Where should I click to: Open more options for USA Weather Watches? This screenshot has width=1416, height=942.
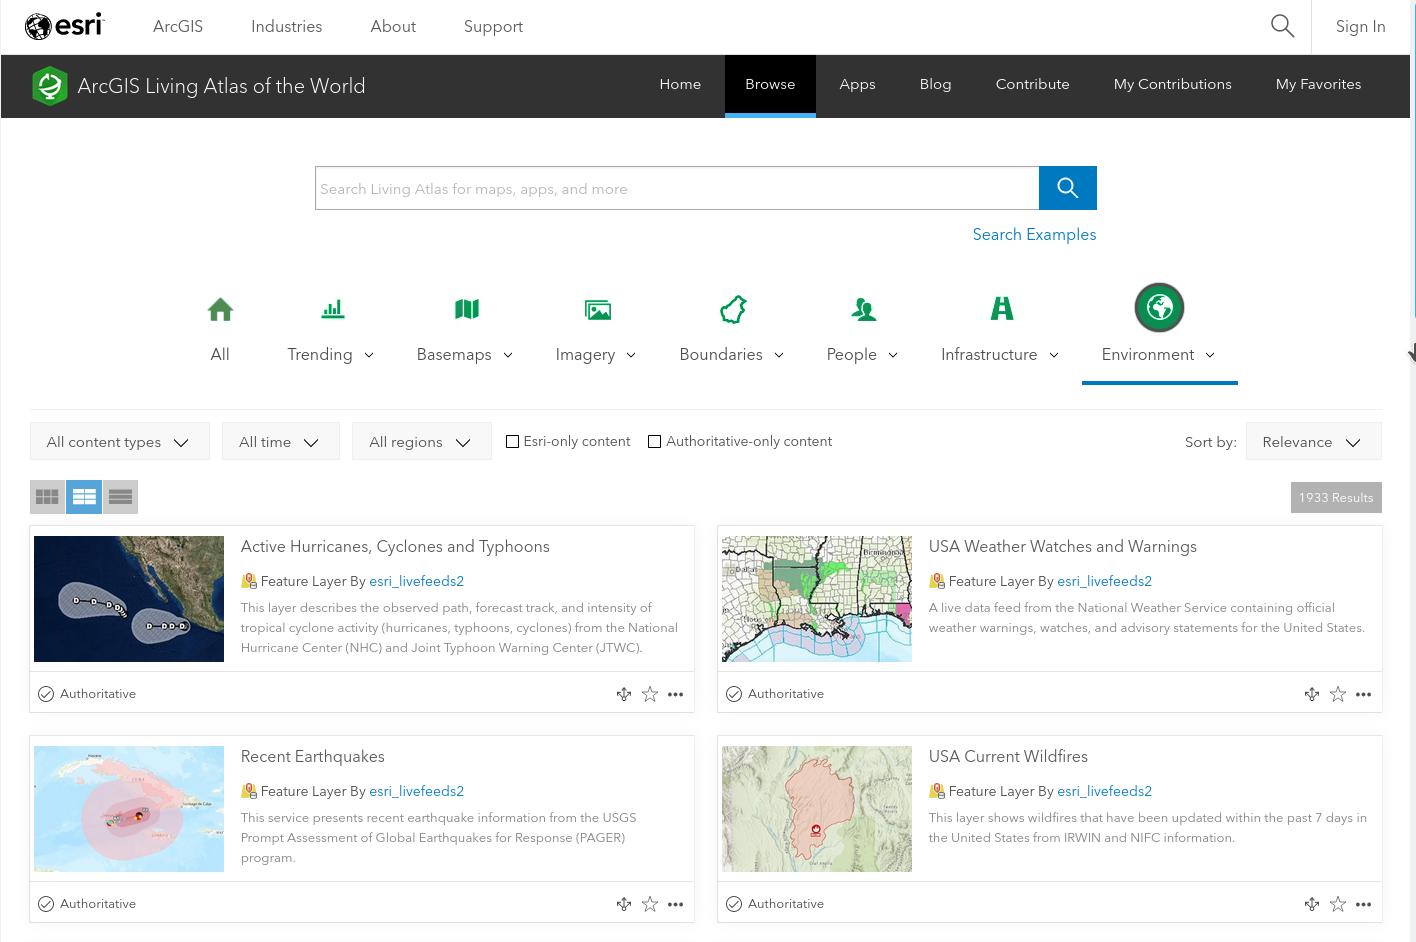point(1364,694)
